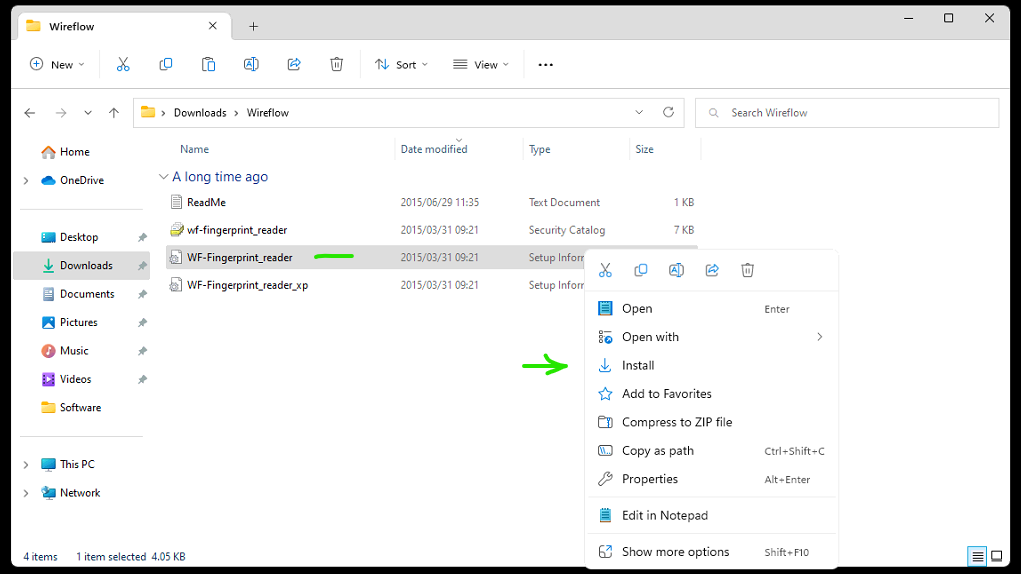Open Home in the navigation pane

coord(74,152)
